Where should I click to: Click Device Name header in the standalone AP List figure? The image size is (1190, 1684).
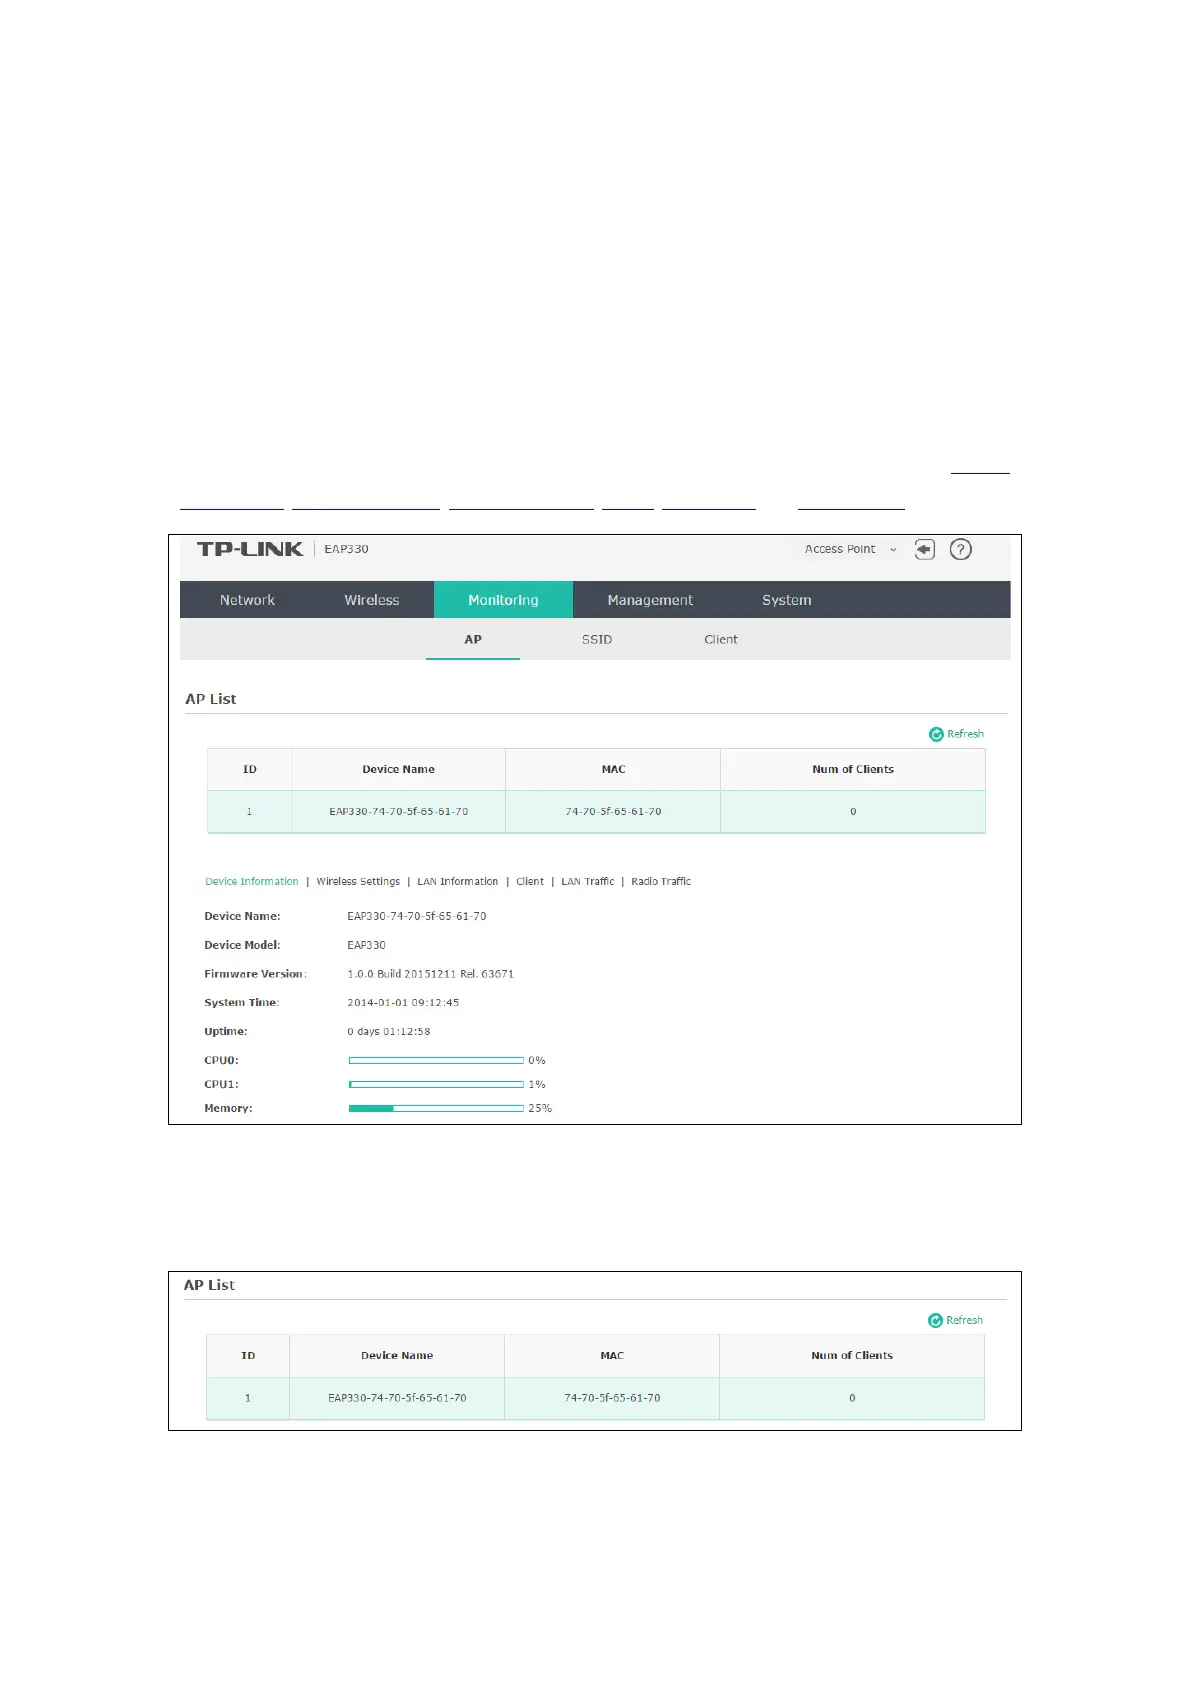coord(397,1355)
